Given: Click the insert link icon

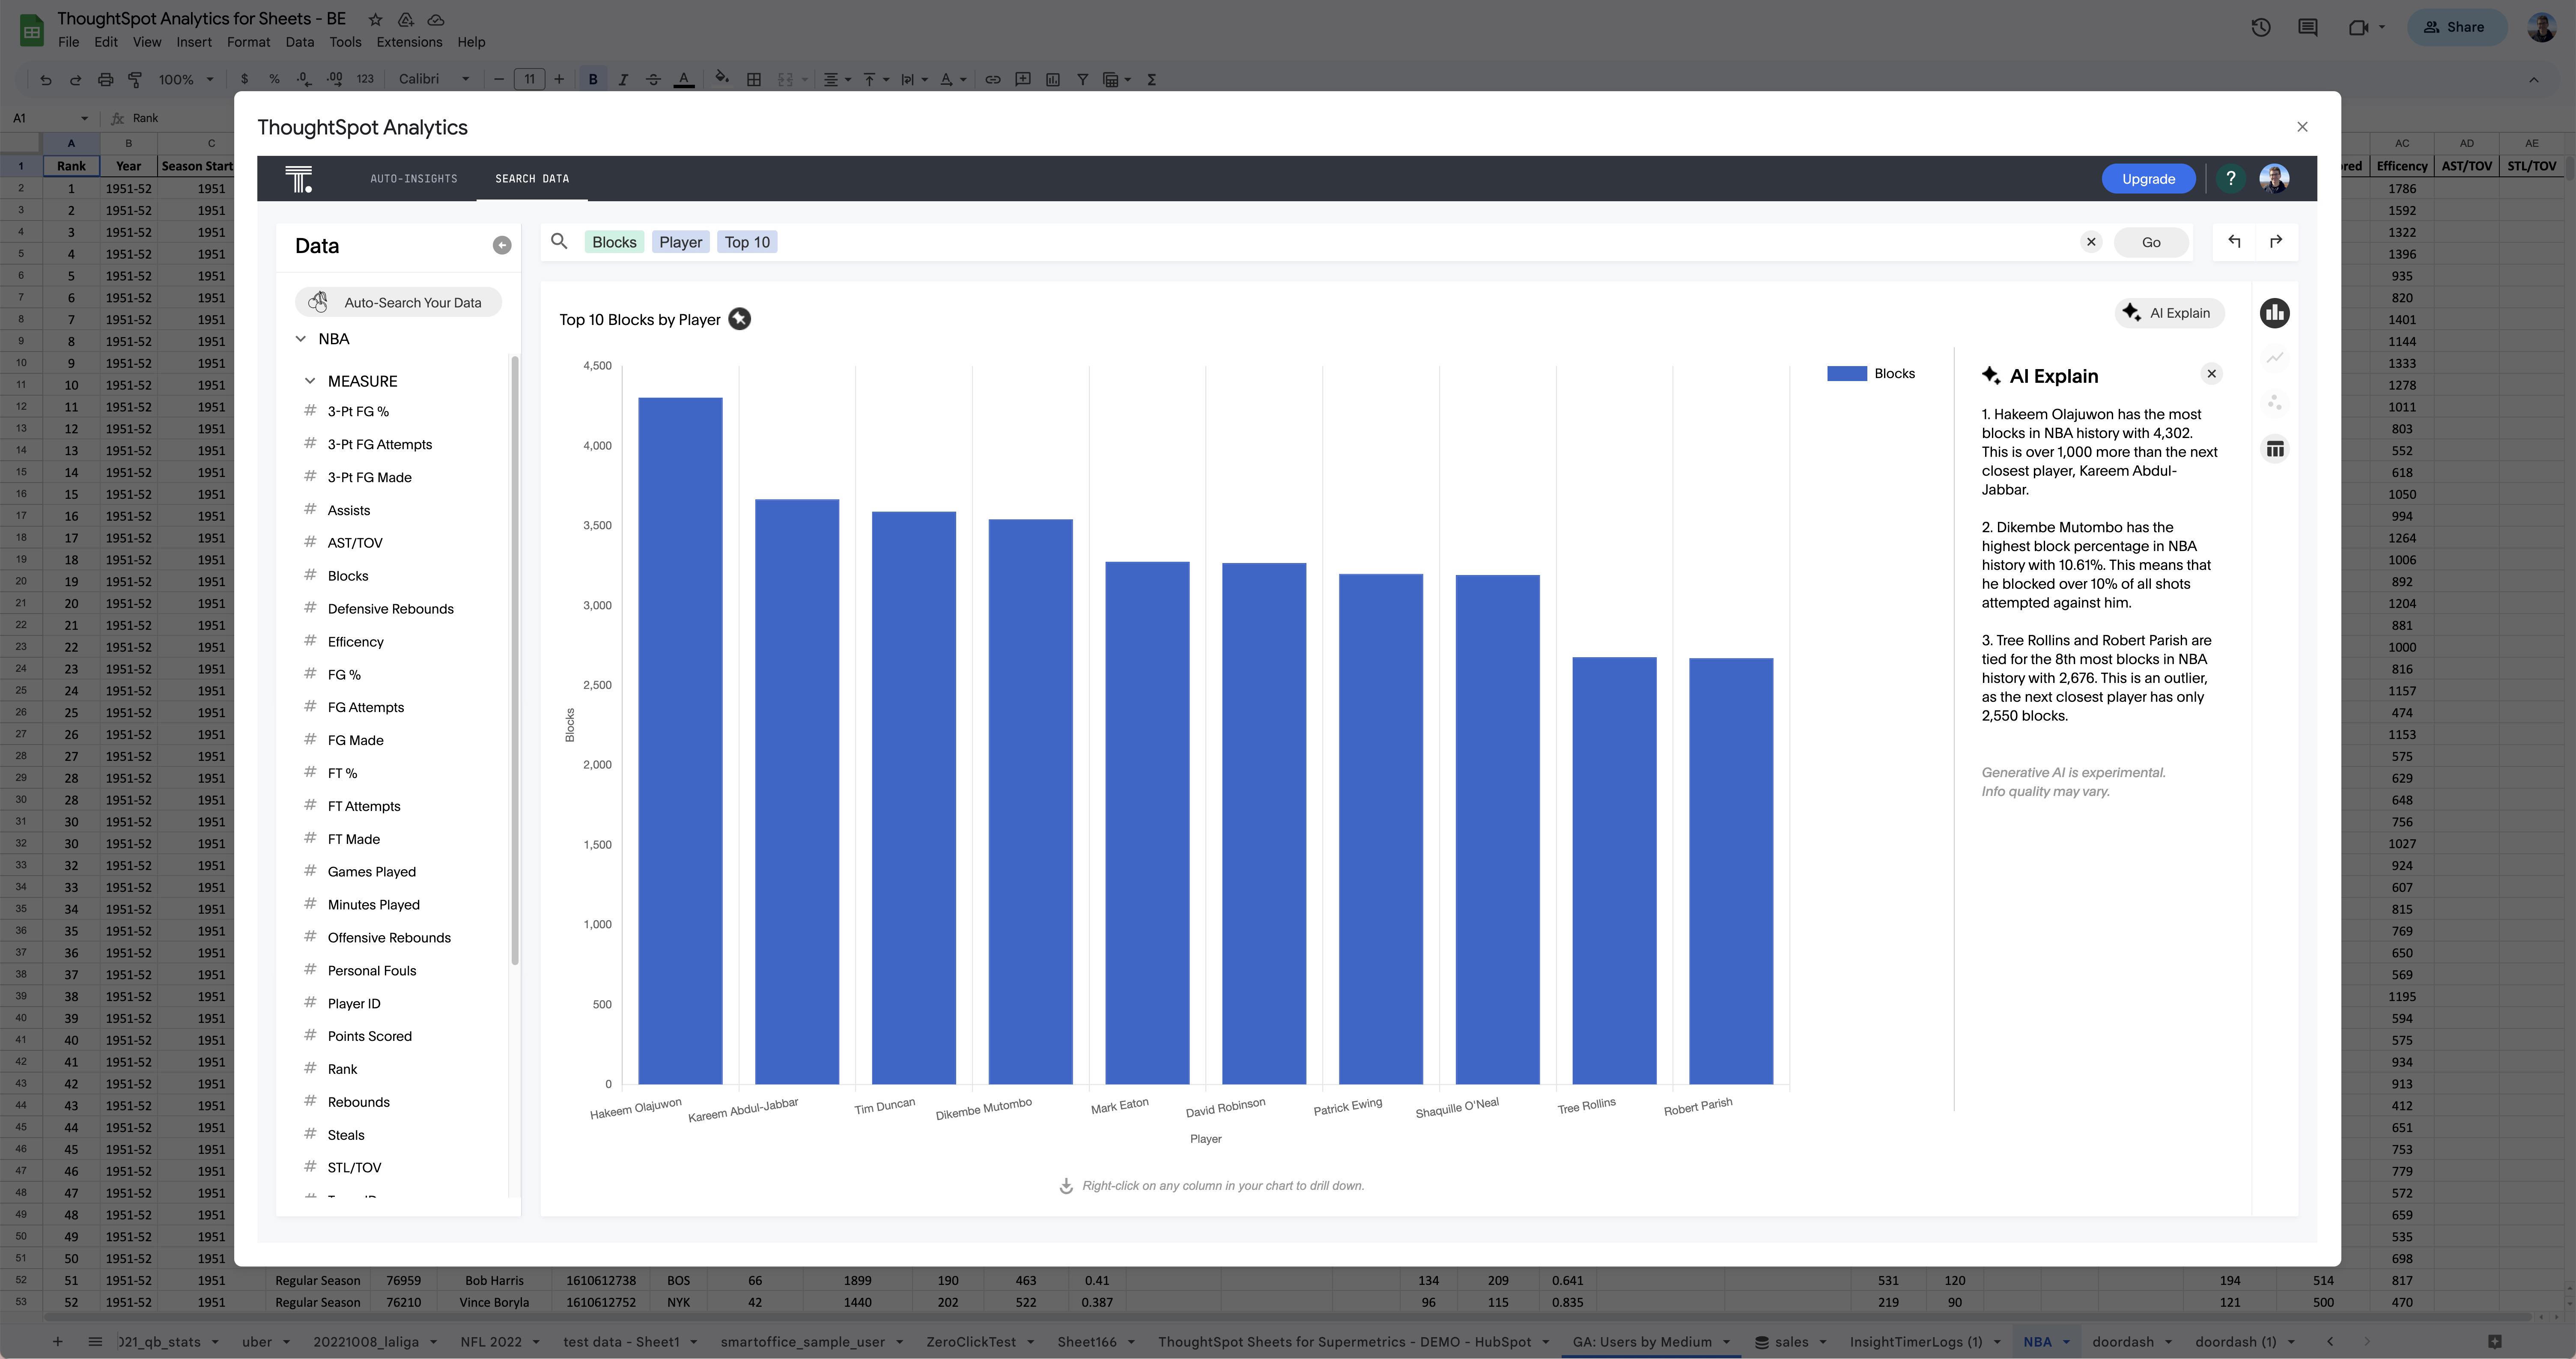Looking at the screenshot, I should pyautogui.click(x=993, y=80).
